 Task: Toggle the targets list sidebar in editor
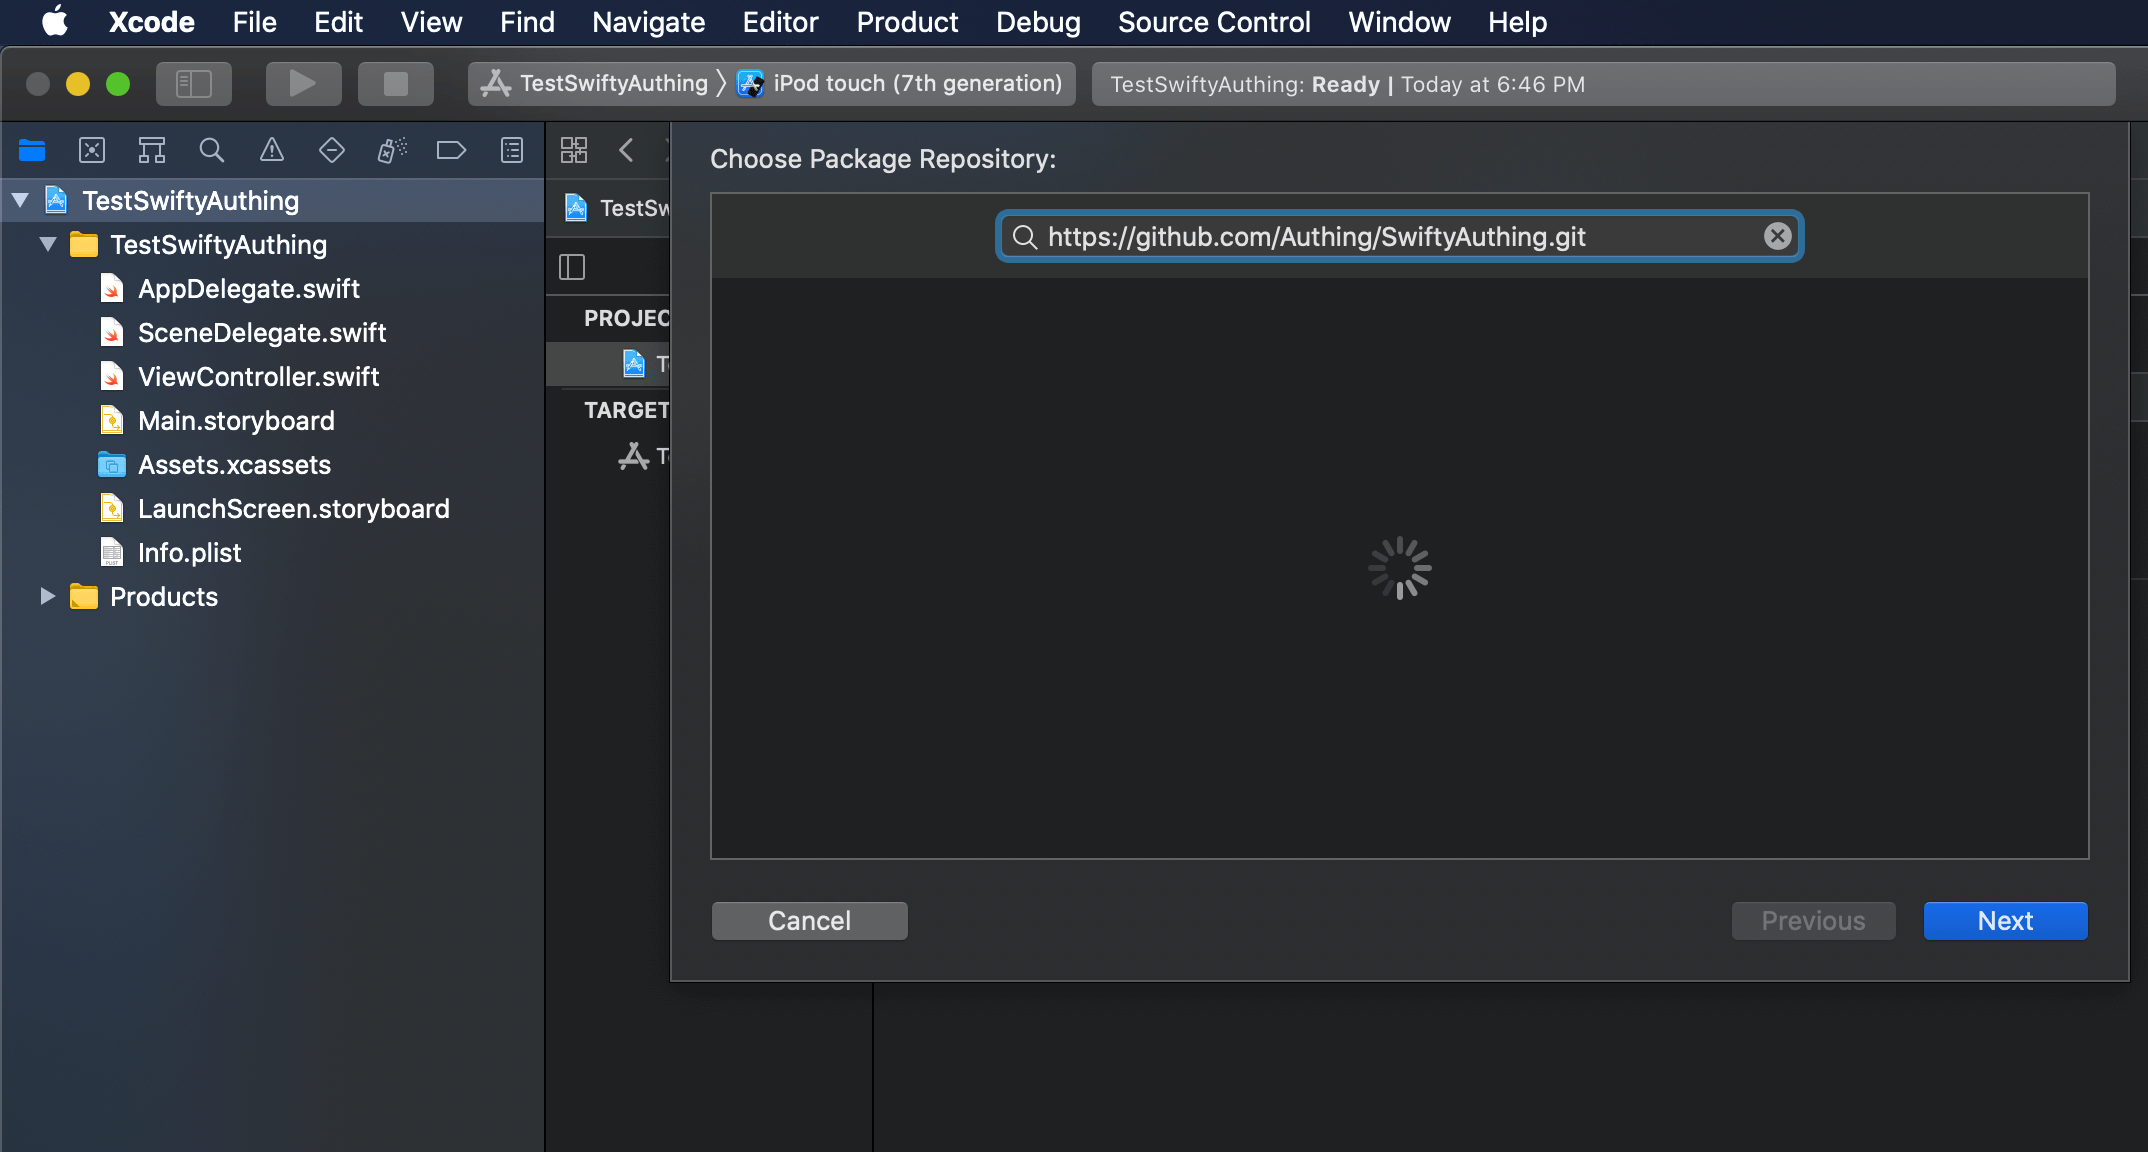point(572,267)
